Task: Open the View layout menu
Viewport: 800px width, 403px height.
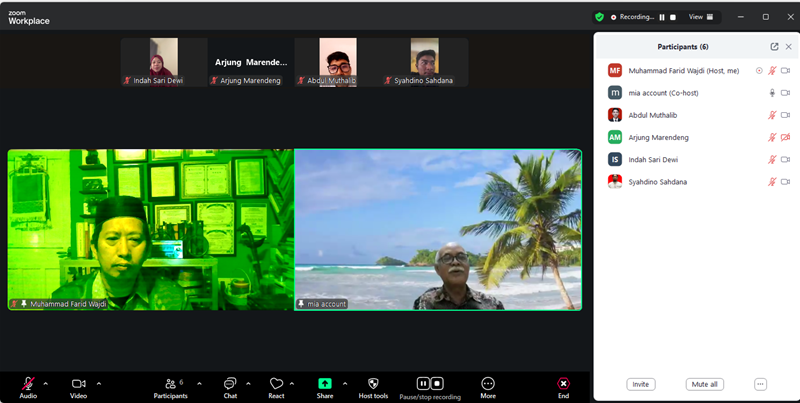Action: click(701, 17)
